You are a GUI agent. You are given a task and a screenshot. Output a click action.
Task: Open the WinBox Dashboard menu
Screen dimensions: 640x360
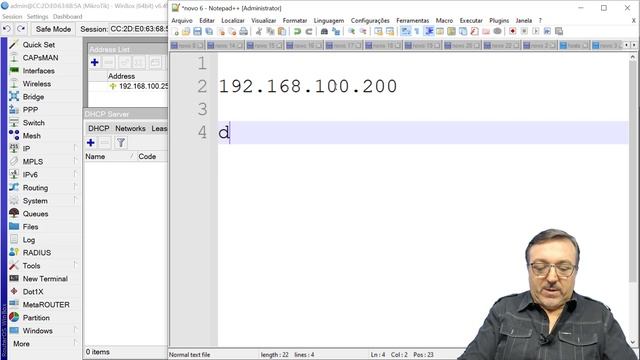(x=67, y=16)
